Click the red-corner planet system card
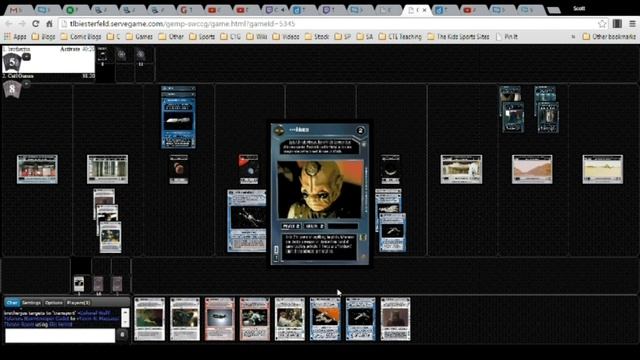The image size is (640, 360). [x=249, y=169]
